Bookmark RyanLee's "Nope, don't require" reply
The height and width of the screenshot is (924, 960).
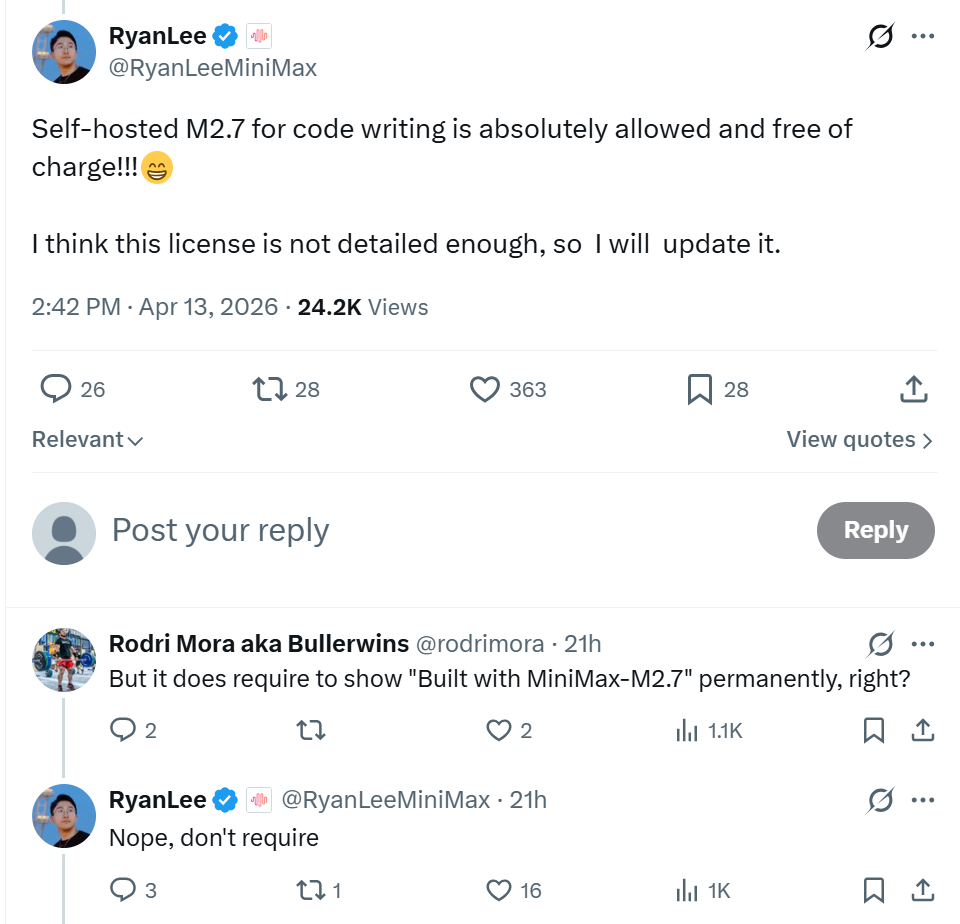874,889
